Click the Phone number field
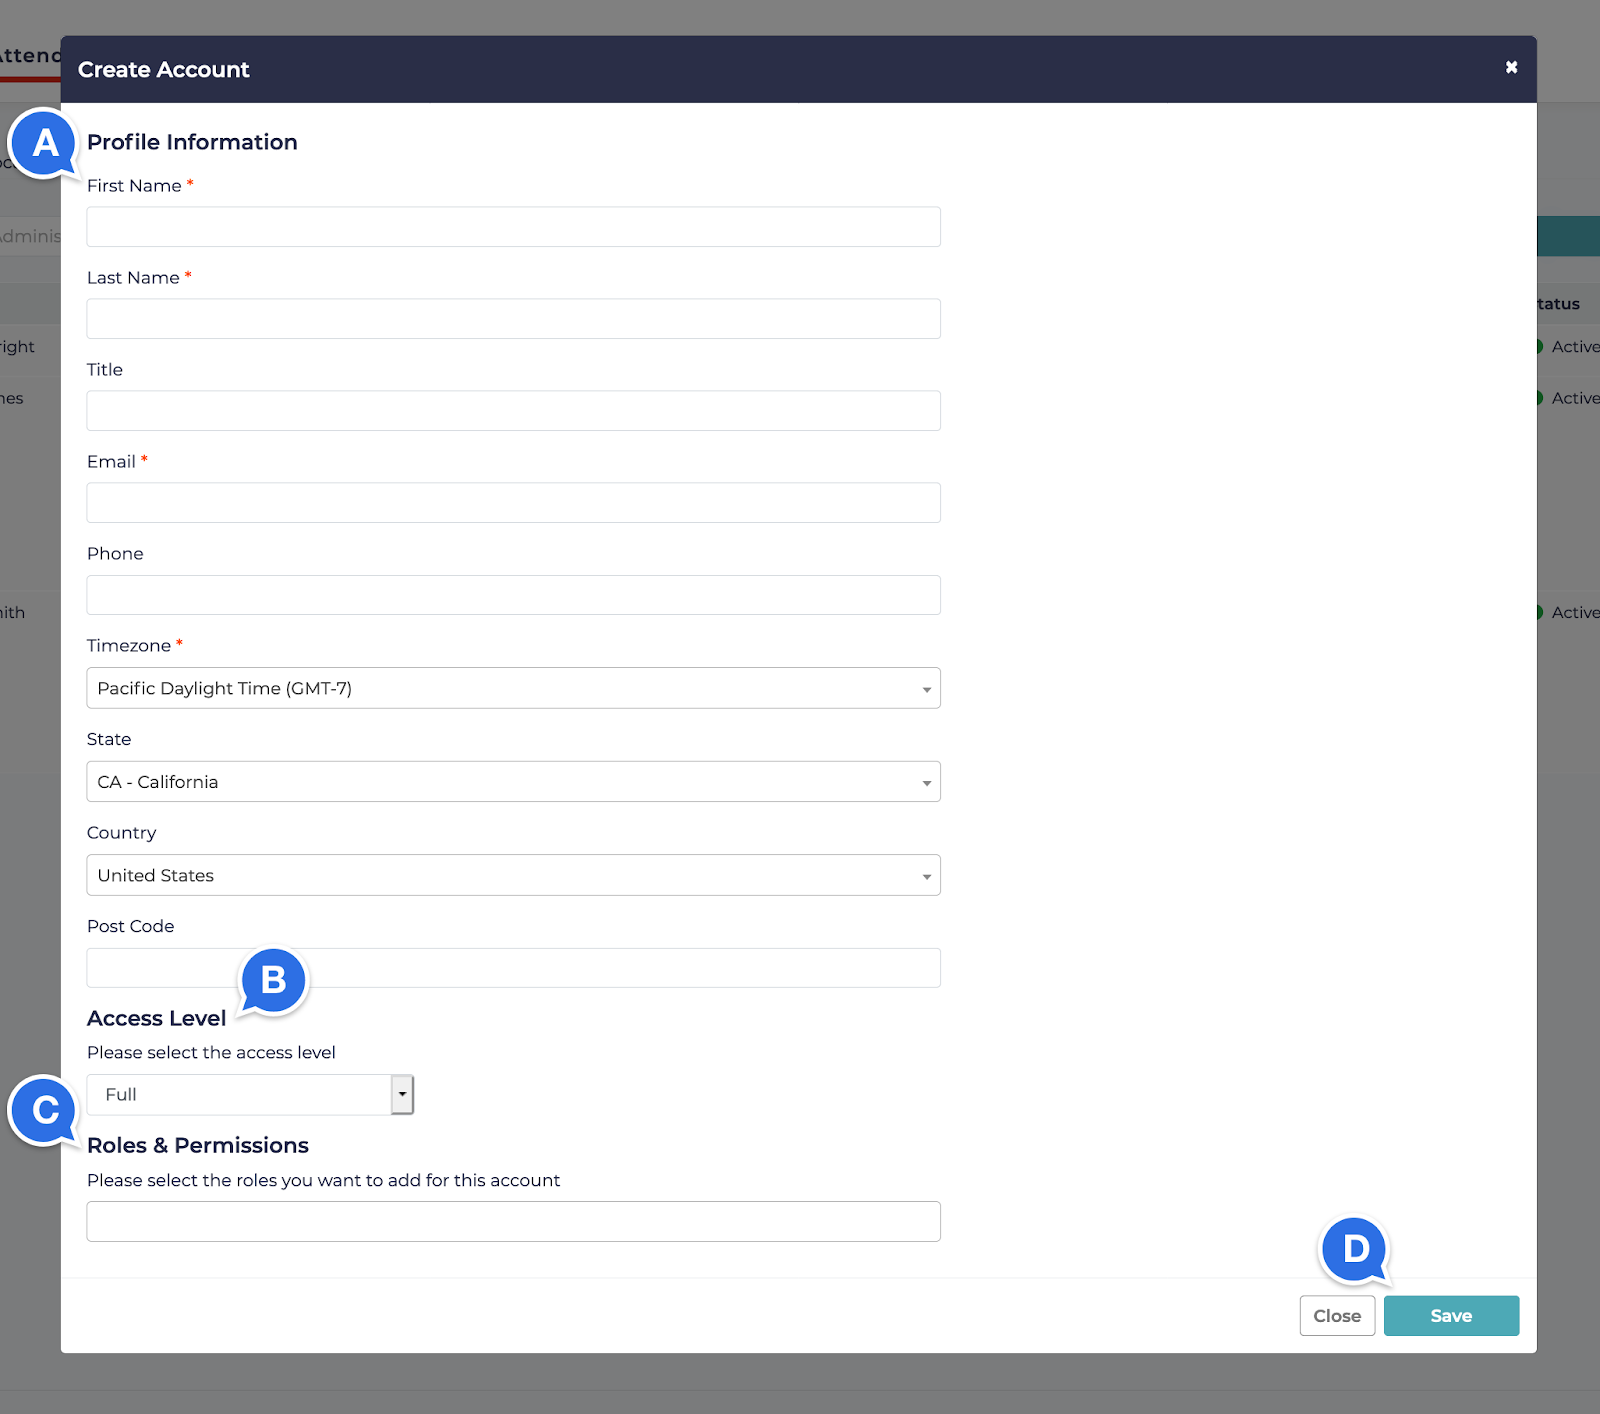 [x=513, y=595]
